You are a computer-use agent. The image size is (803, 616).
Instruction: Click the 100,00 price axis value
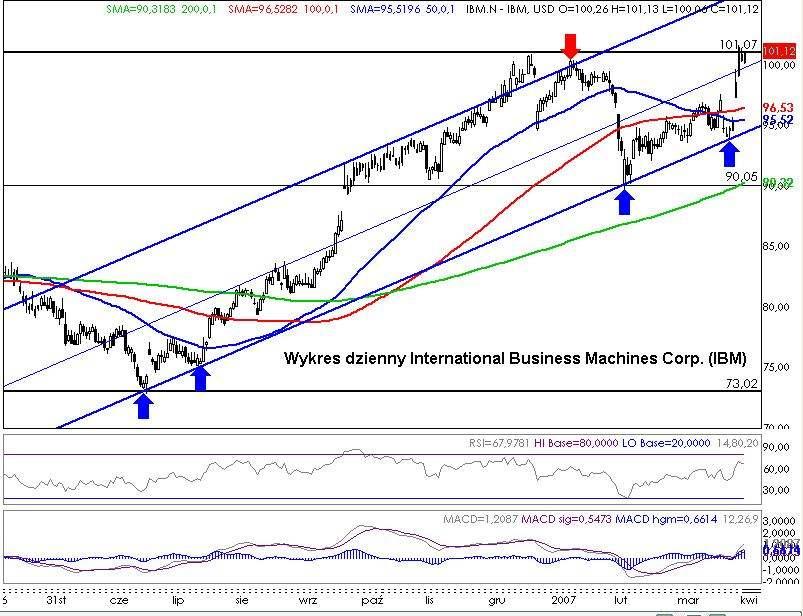(x=779, y=65)
